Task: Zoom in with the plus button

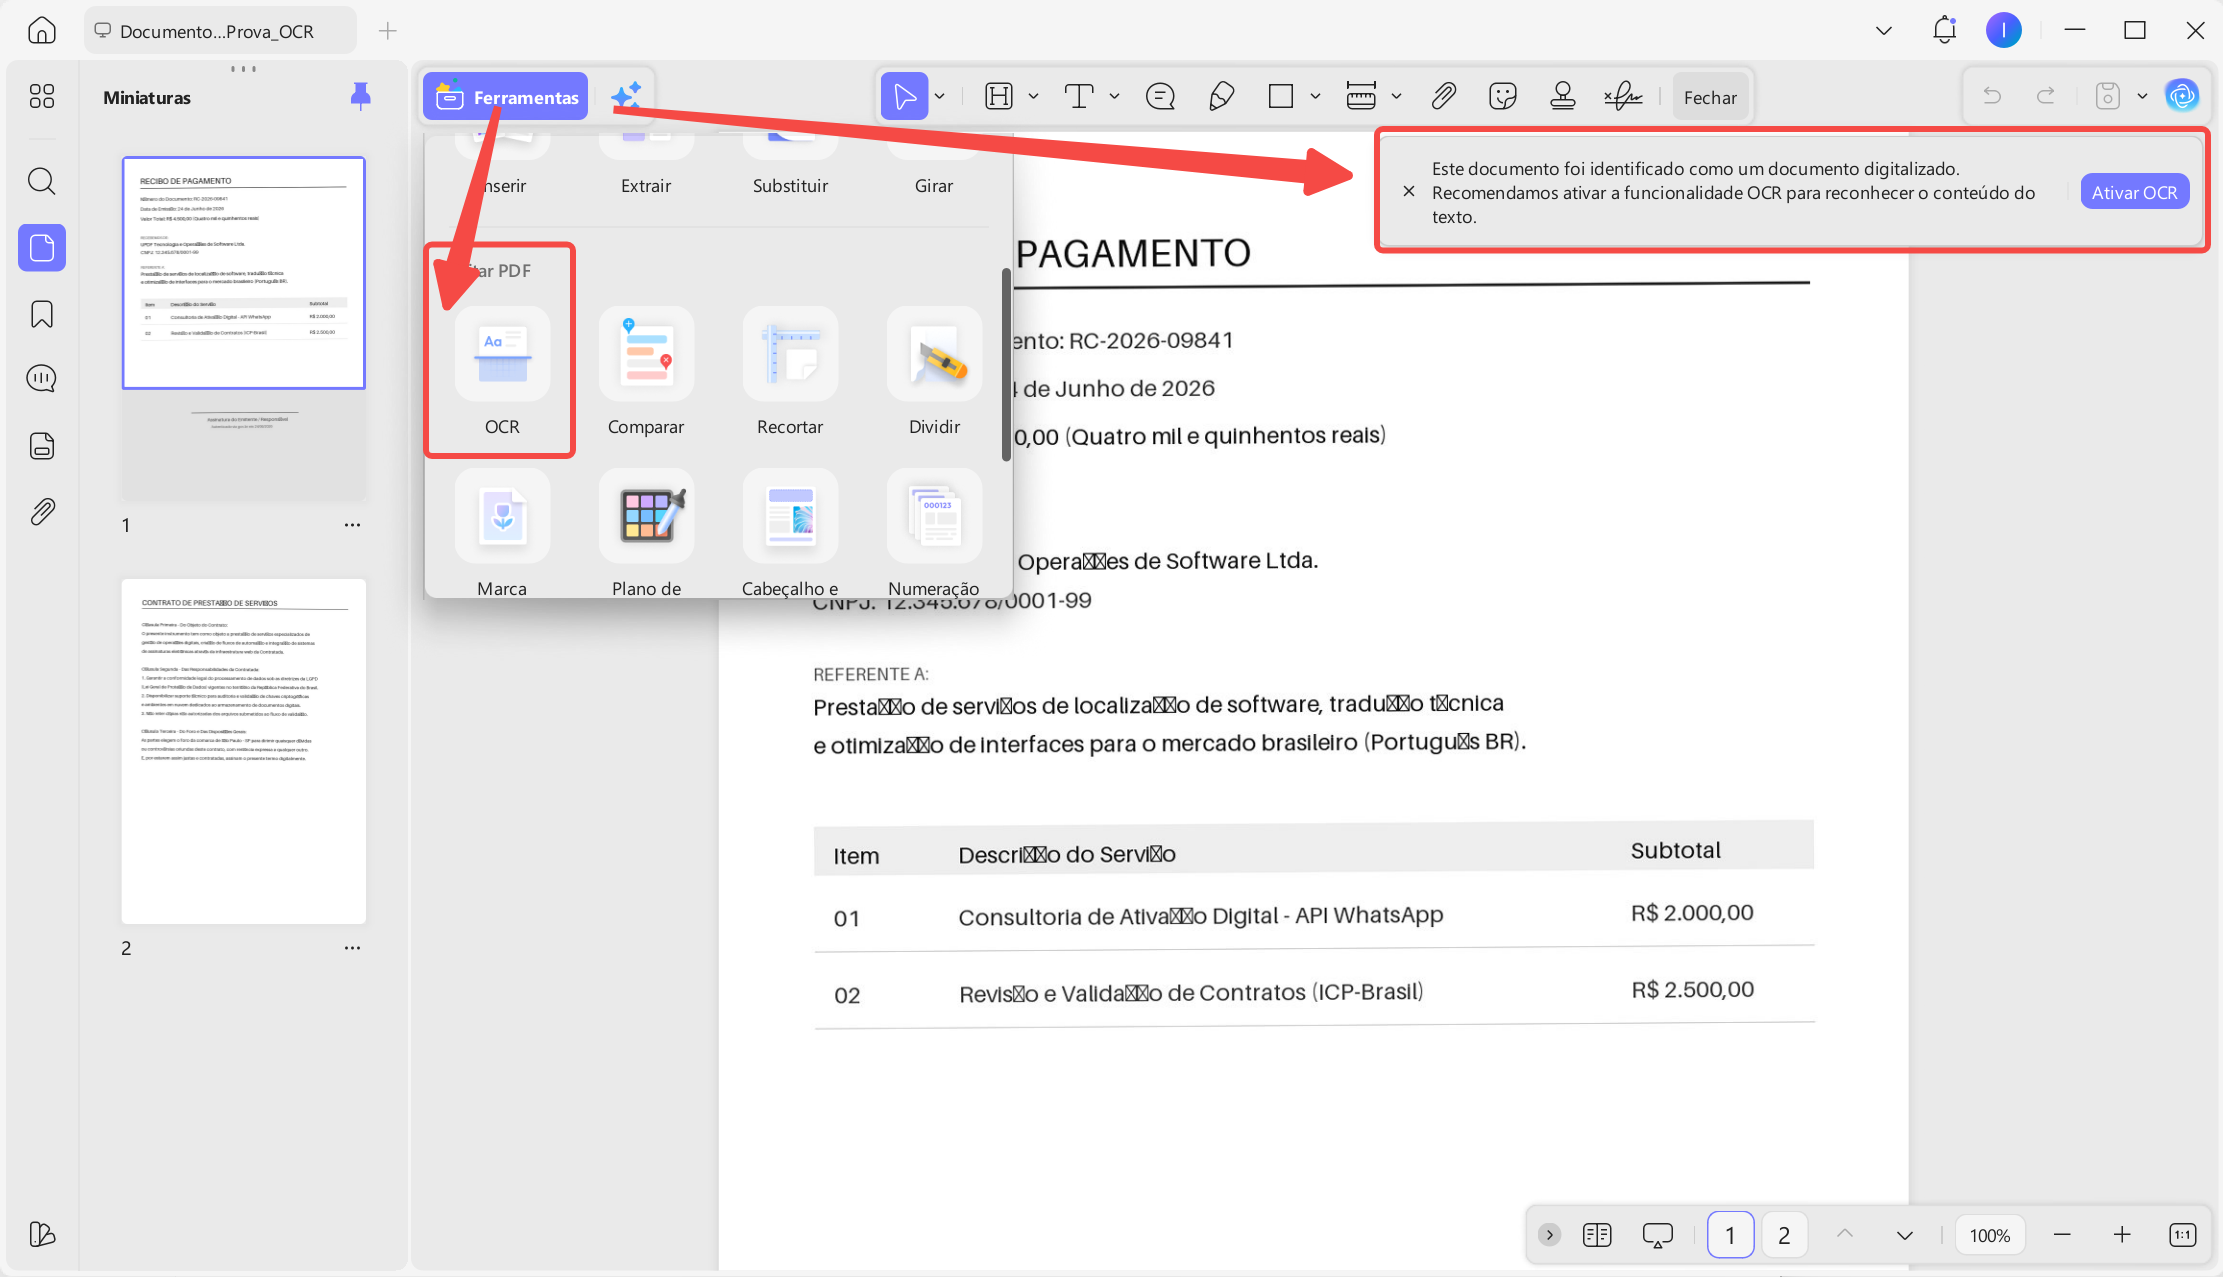Action: [x=2122, y=1235]
